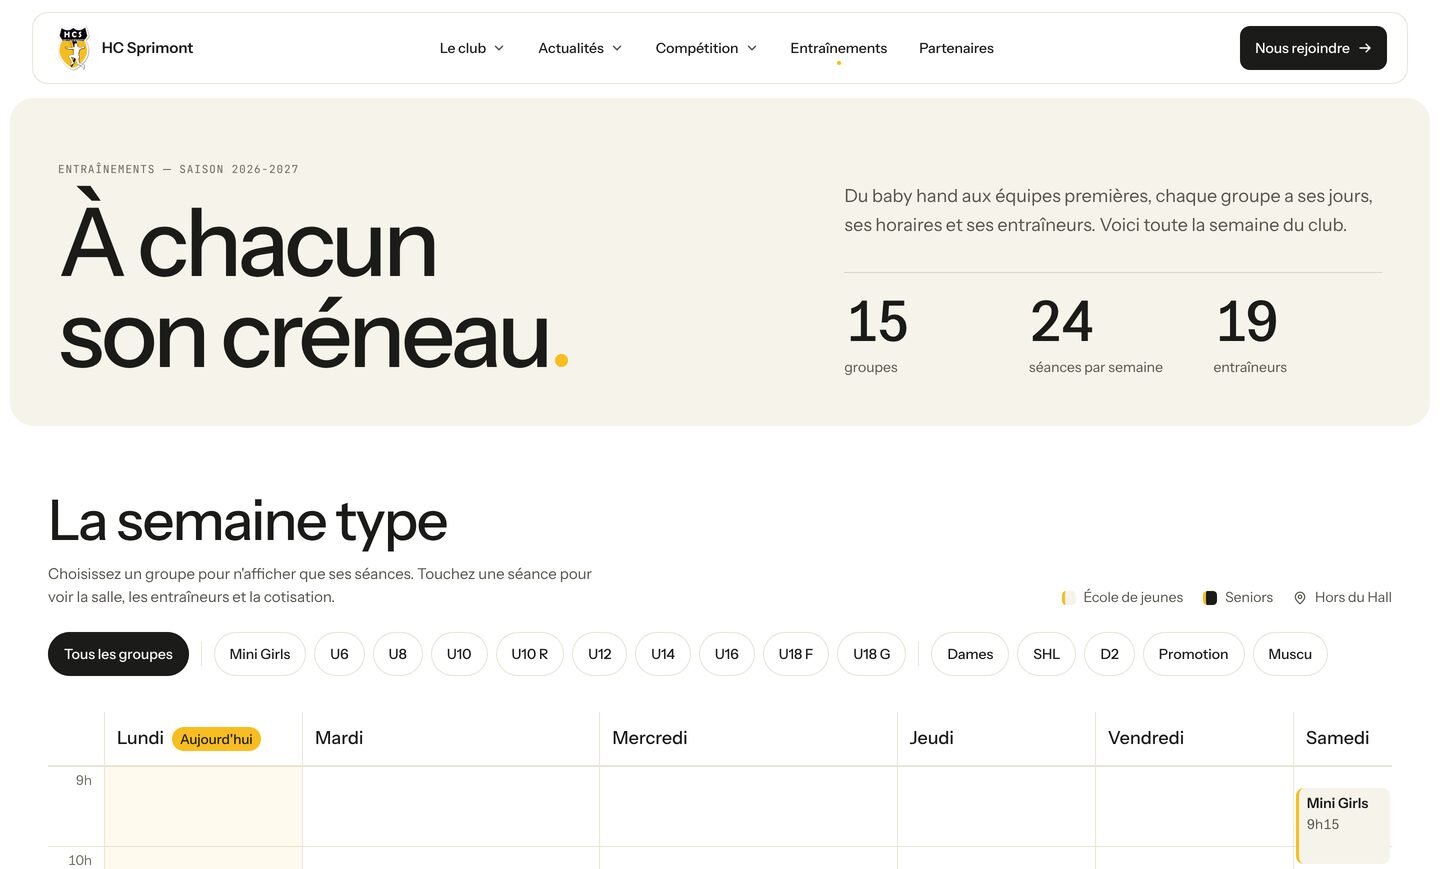Screen dimensions: 1440x869
Task: Click the Aujourd'hui badge on Lundi
Action: click(x=216, y=739)
